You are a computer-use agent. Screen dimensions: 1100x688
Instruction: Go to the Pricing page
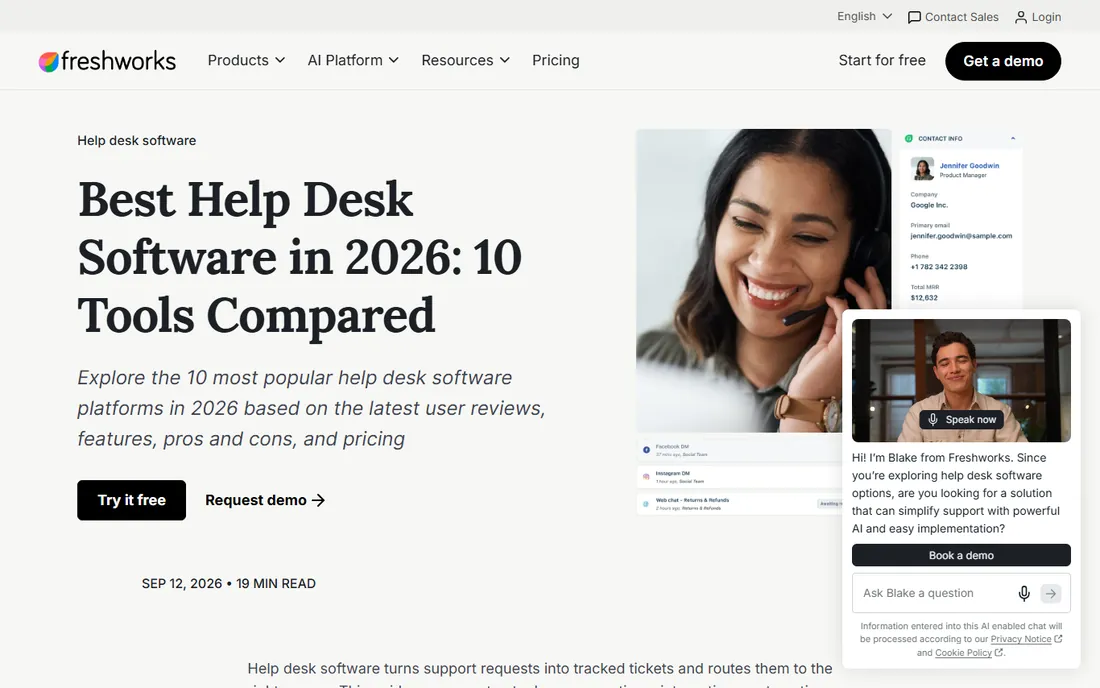[556, 60]
